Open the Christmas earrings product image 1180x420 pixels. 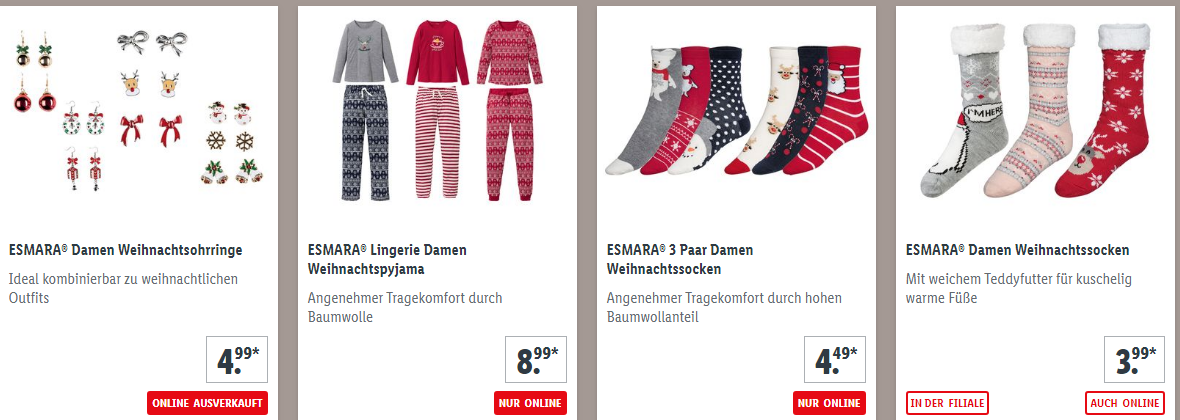138,111
